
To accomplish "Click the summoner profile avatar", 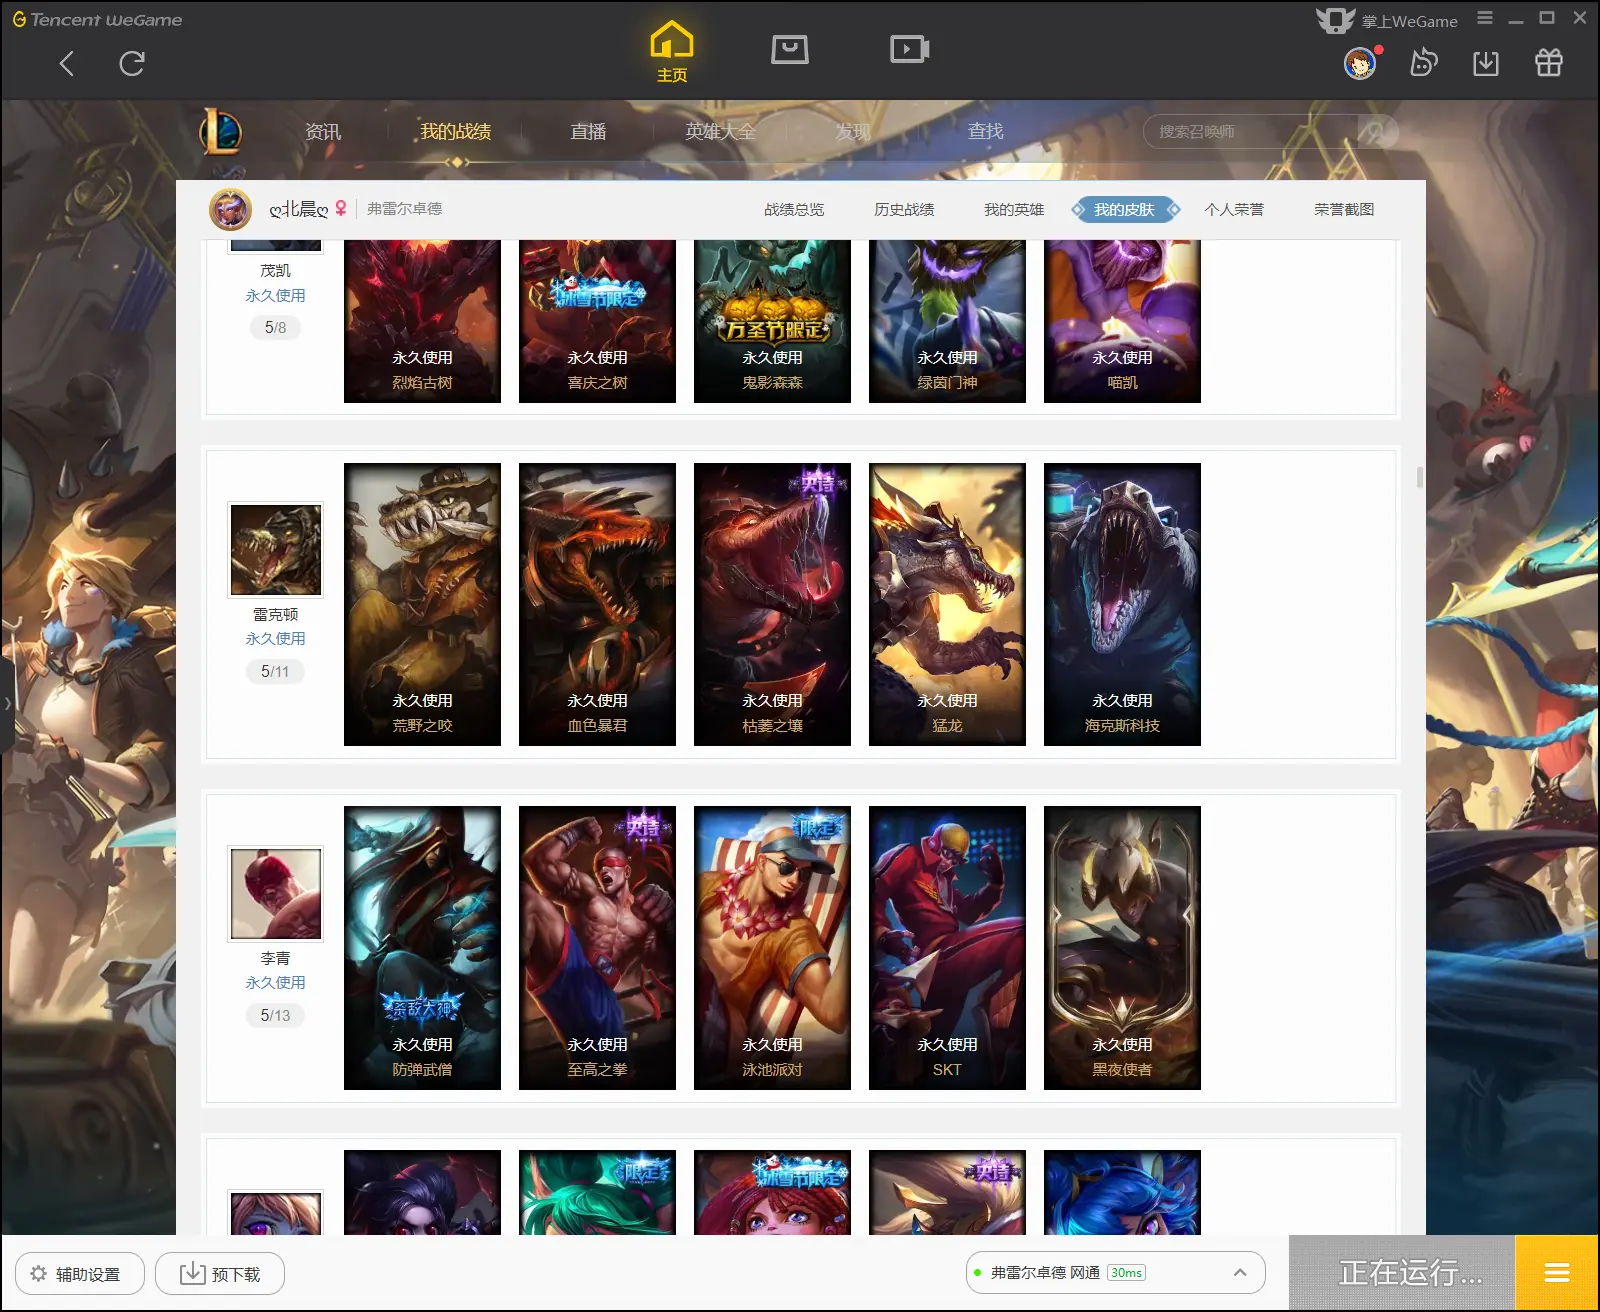I will tap(230, 209).
